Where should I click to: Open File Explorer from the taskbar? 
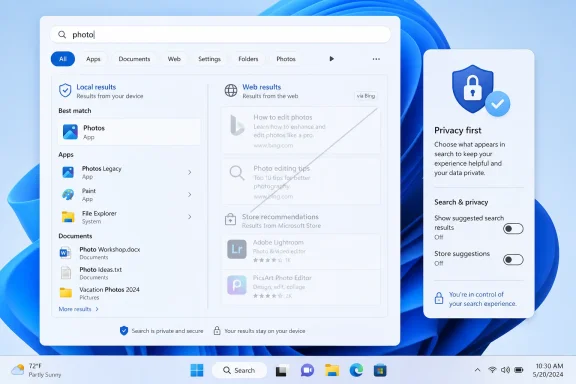click(x=332, y=370)
